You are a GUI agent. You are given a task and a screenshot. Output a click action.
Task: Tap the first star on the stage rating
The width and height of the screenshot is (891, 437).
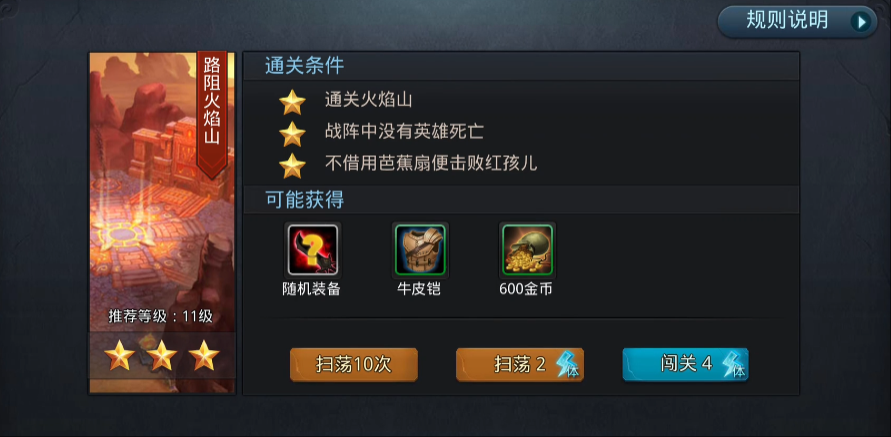click(x=120, y=356)
